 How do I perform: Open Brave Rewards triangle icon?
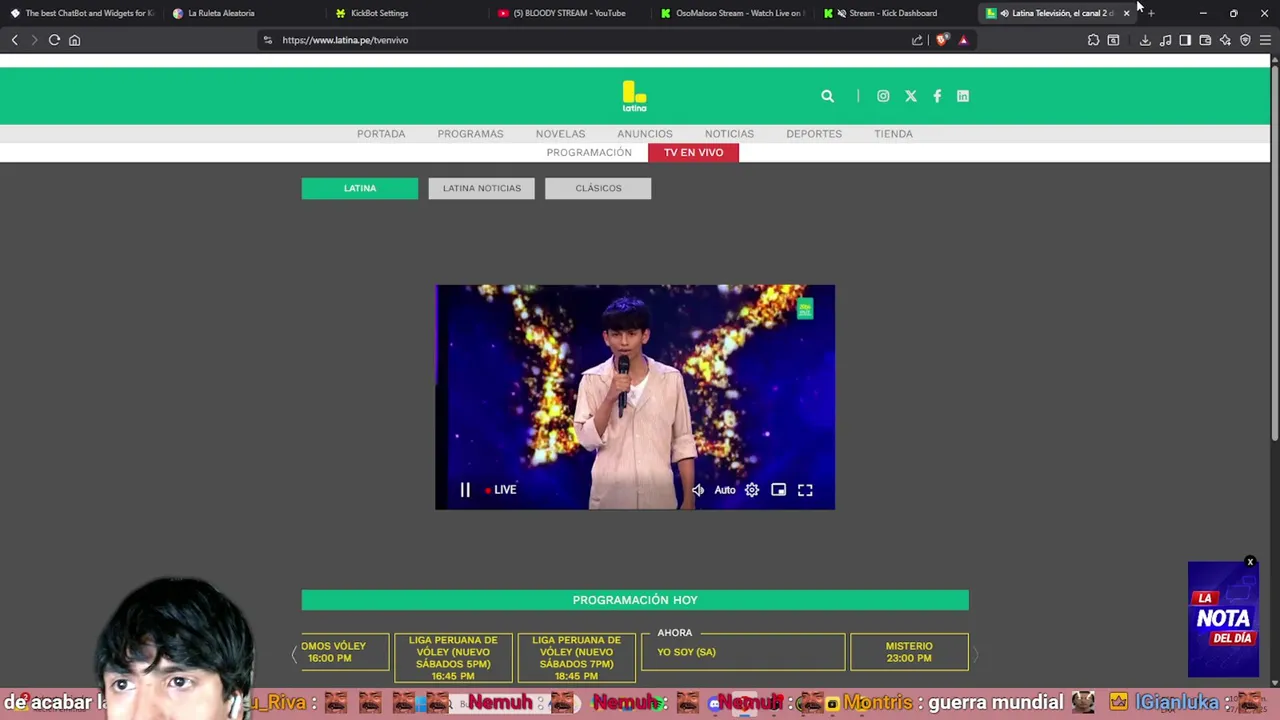(x=963, y=40)
